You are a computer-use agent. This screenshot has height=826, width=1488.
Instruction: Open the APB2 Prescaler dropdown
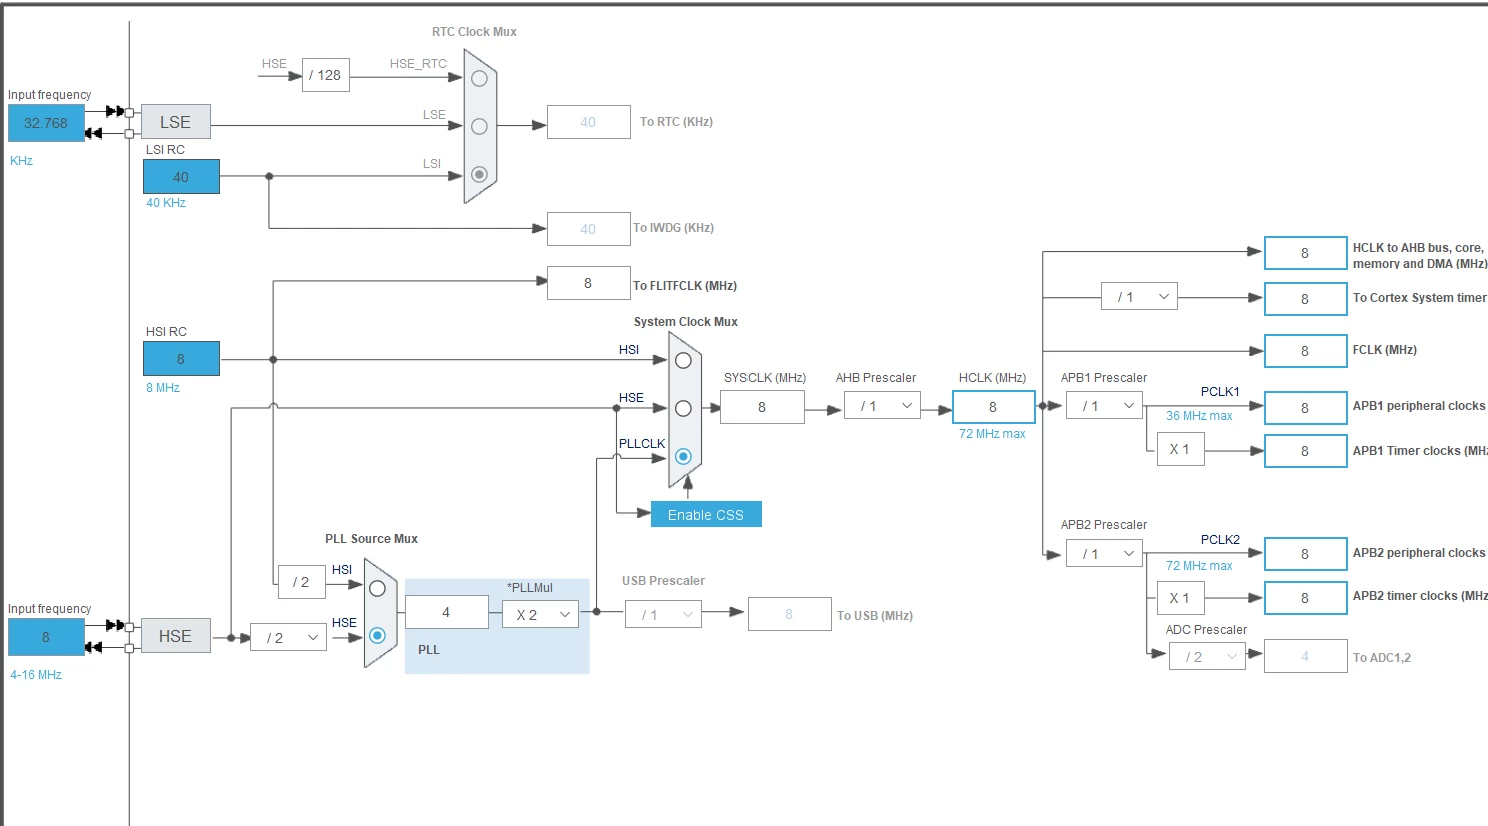click(x=1104, y=553)
